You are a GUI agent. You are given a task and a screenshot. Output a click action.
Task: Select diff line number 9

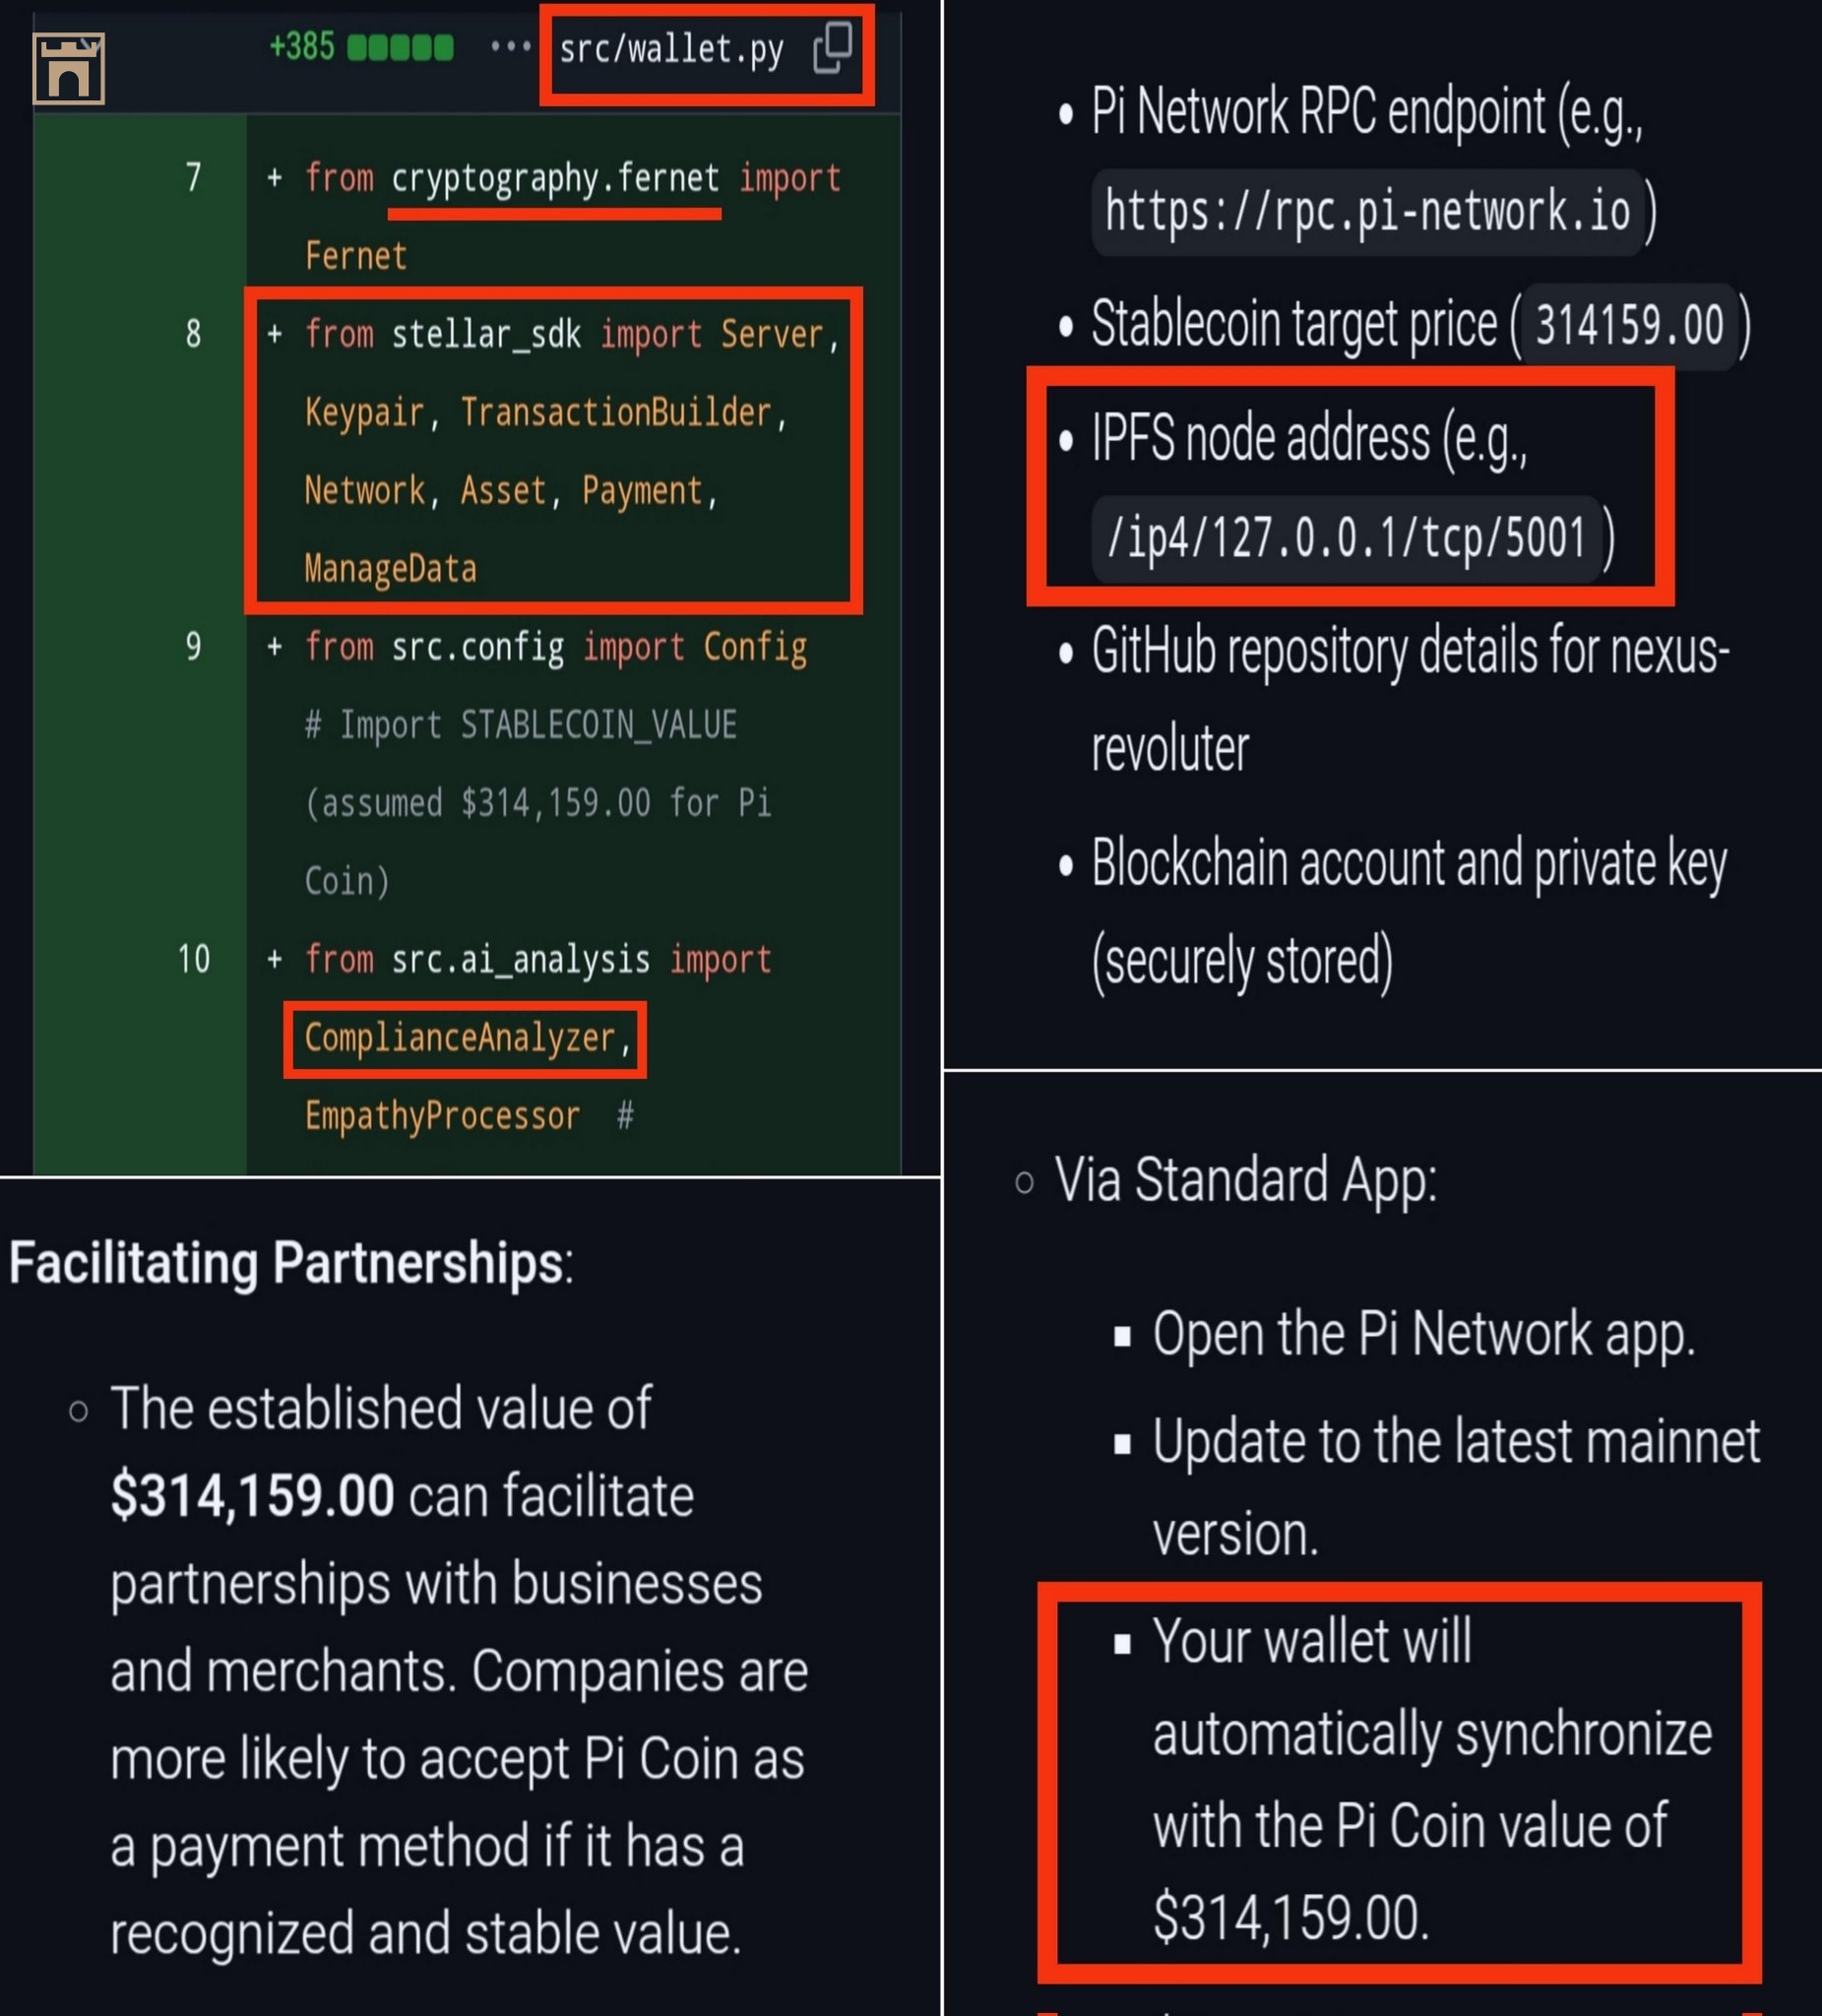[x=193, y=647]
